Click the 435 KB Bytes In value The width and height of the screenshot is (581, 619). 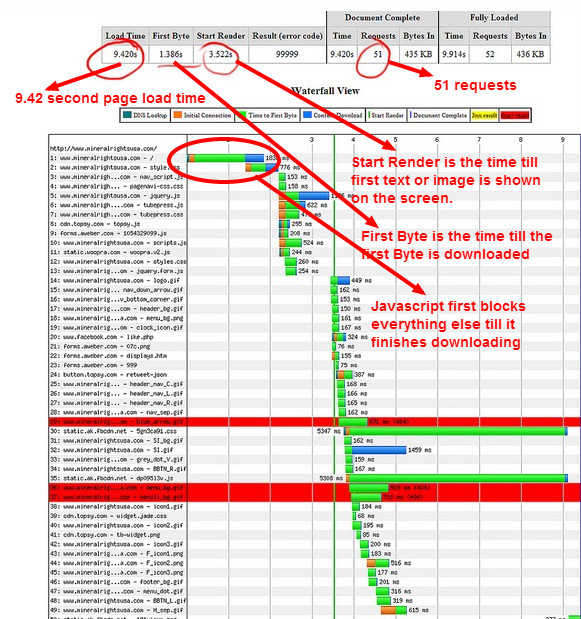418,54
